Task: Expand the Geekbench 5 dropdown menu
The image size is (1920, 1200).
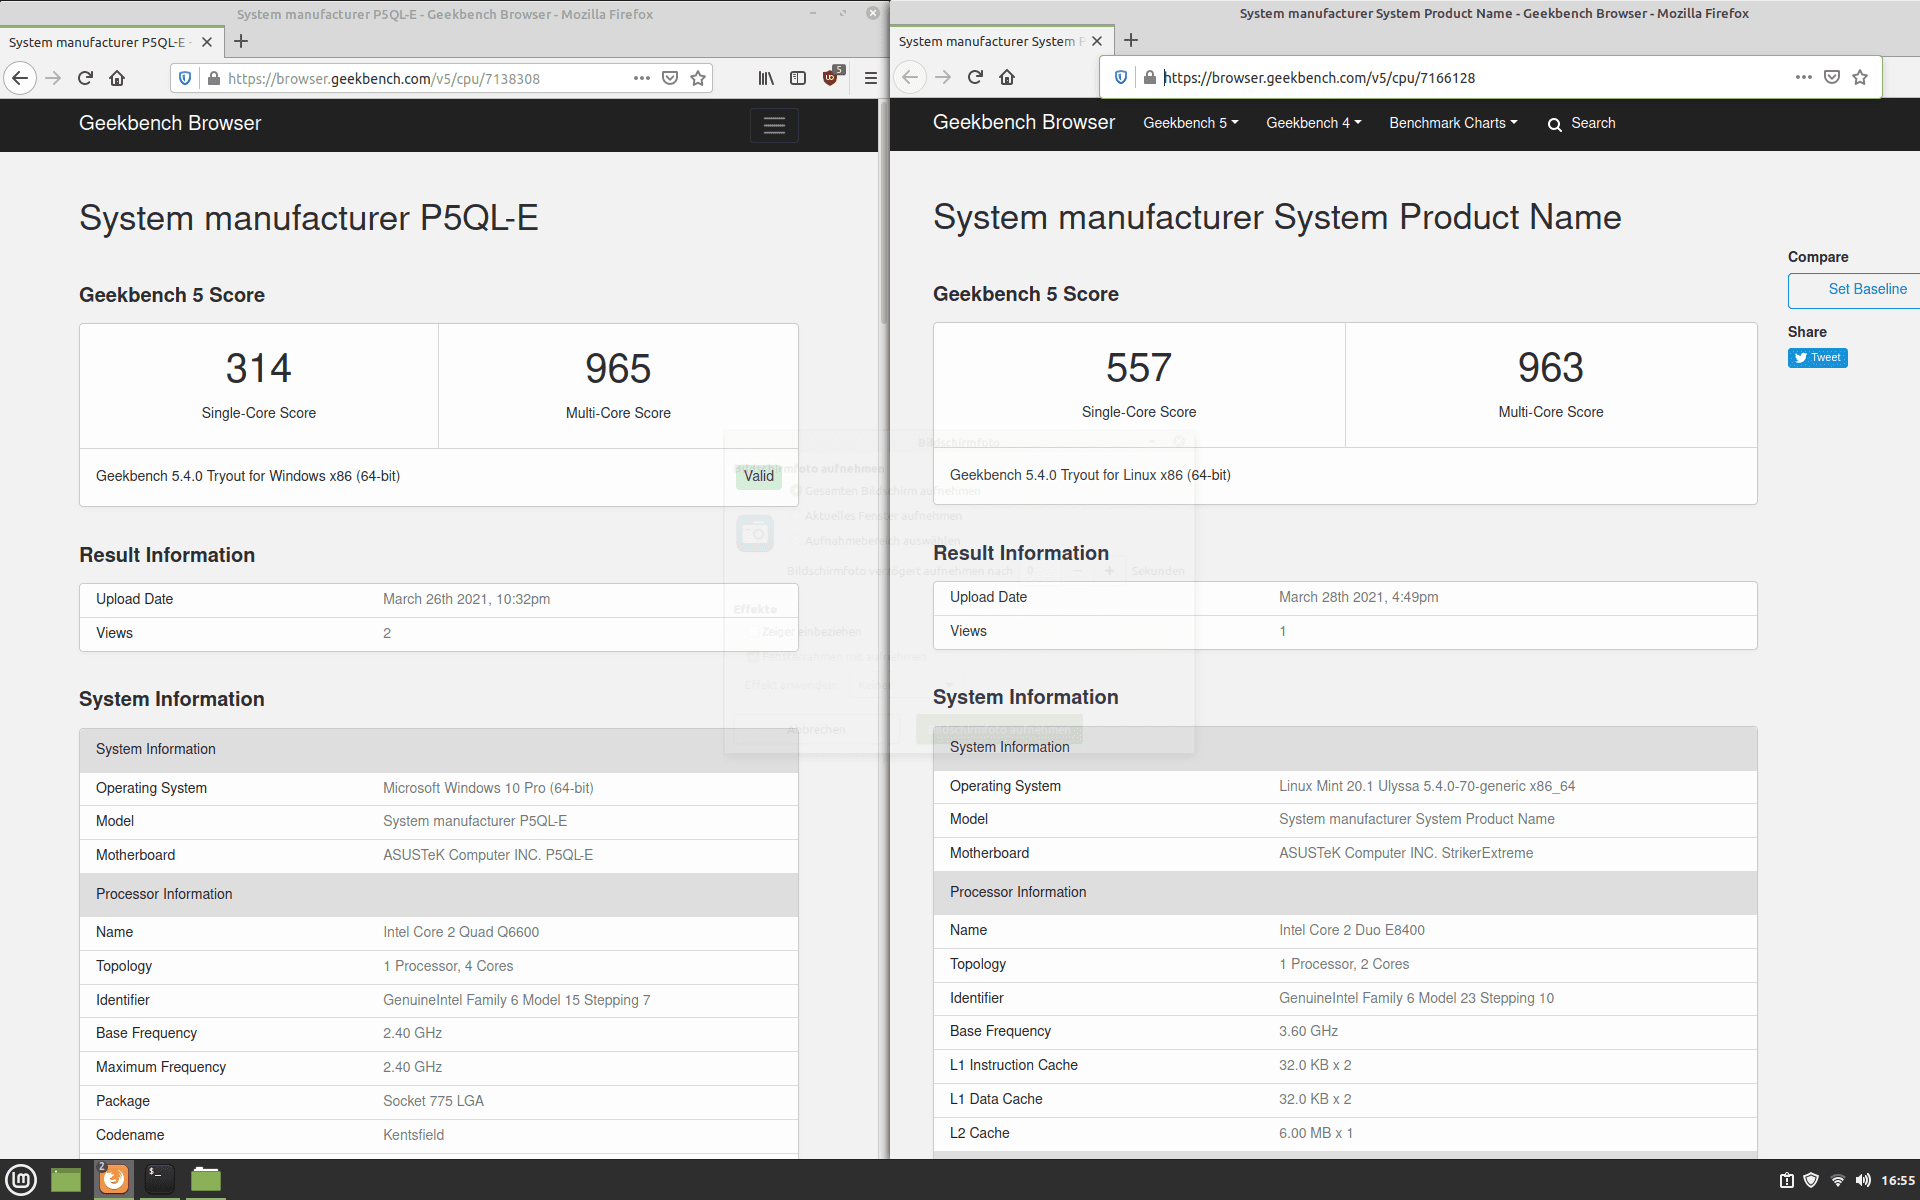Action: 1191,123
